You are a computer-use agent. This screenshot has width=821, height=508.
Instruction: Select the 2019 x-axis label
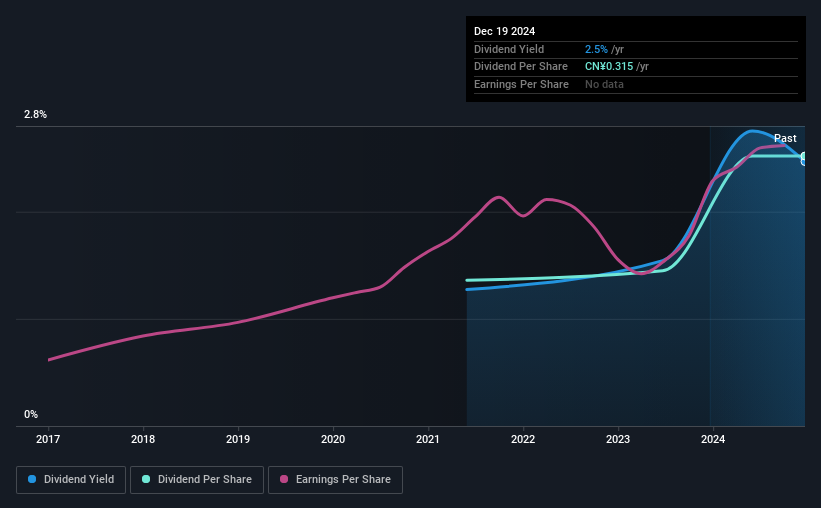point(238,439)
